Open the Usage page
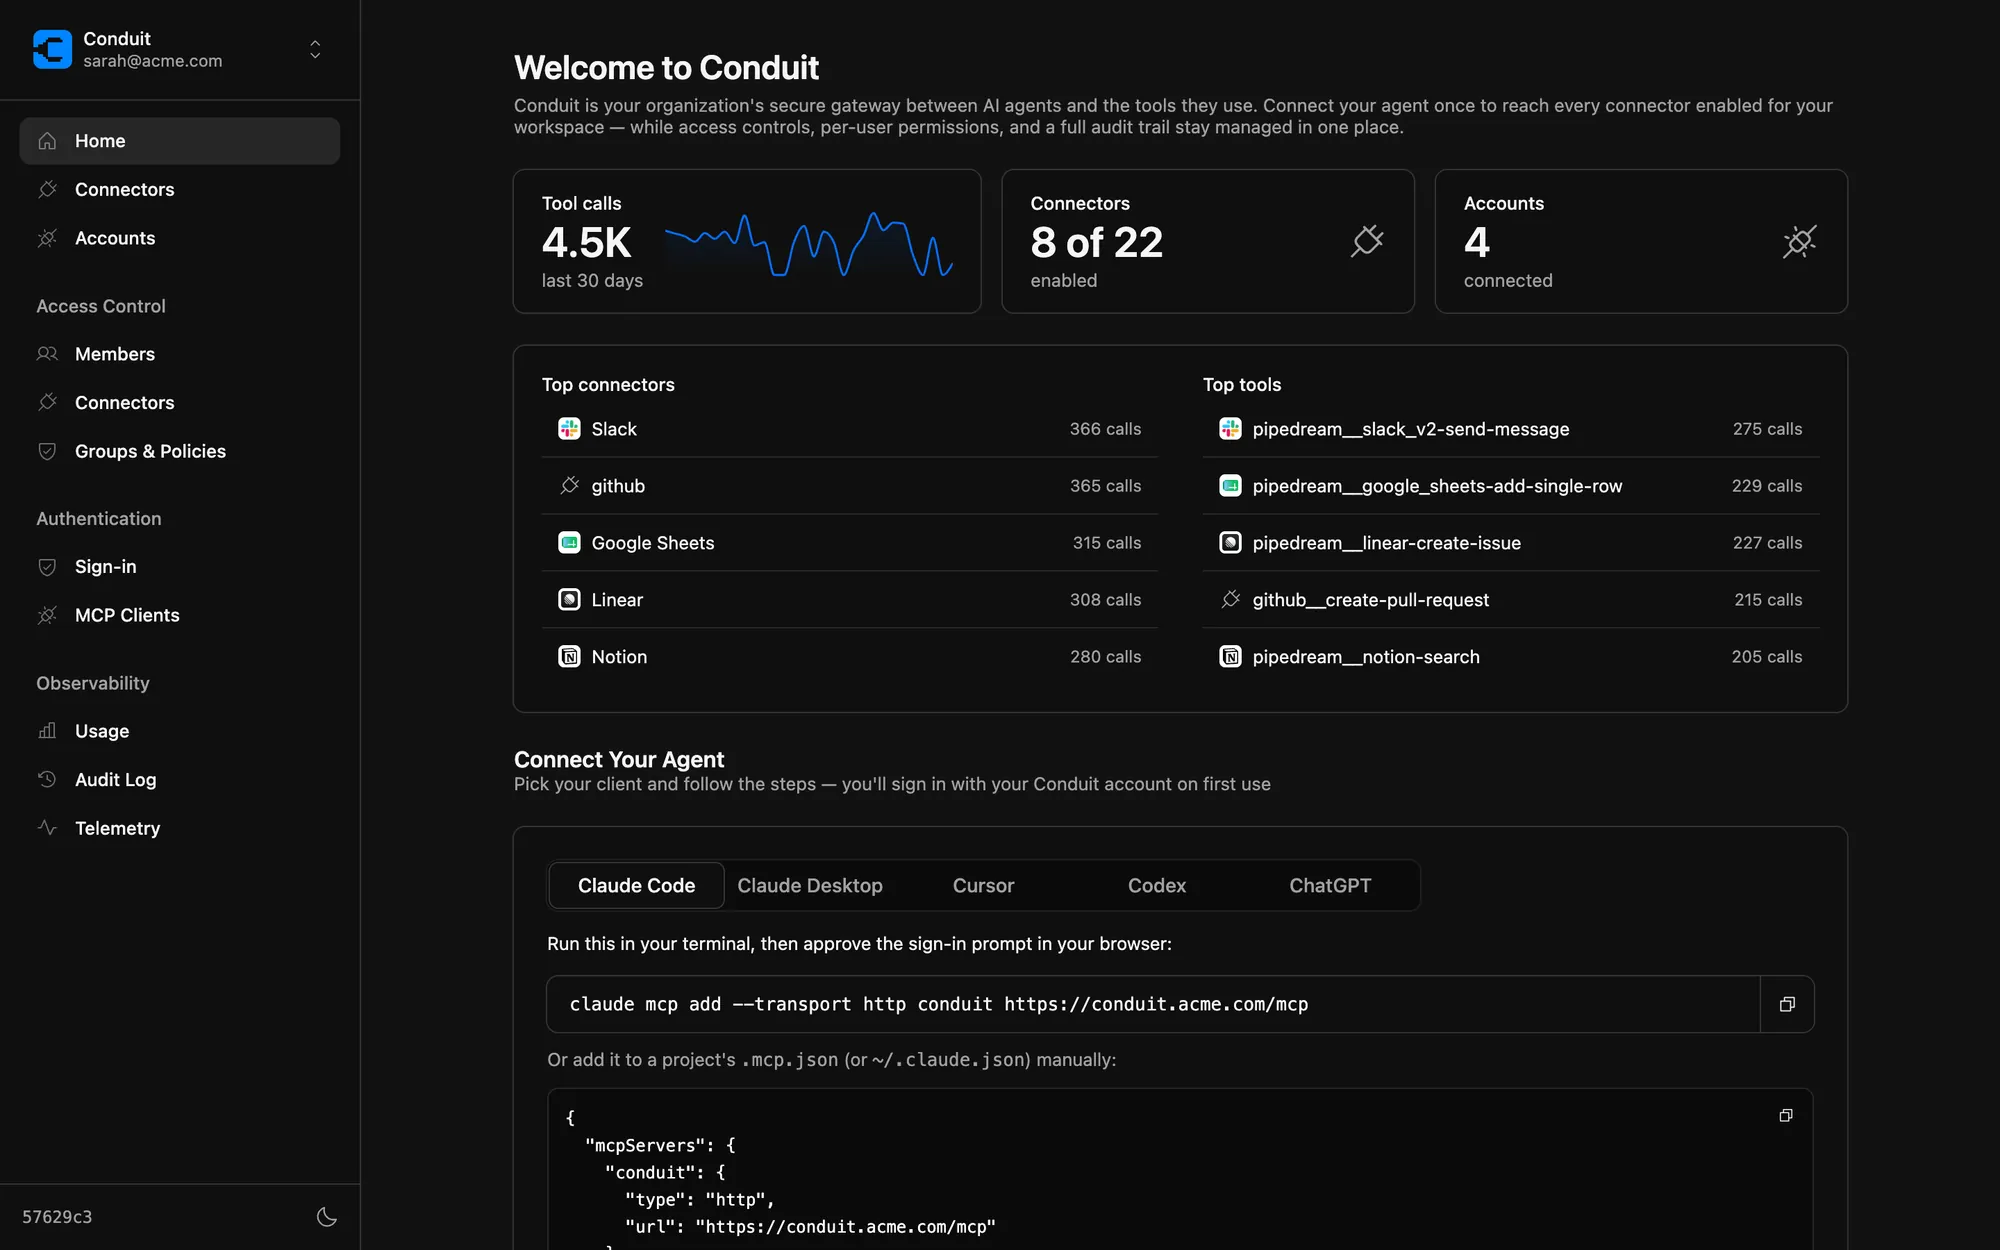This screenshot has width=2000, height=1250. click(x=180, y=731)
